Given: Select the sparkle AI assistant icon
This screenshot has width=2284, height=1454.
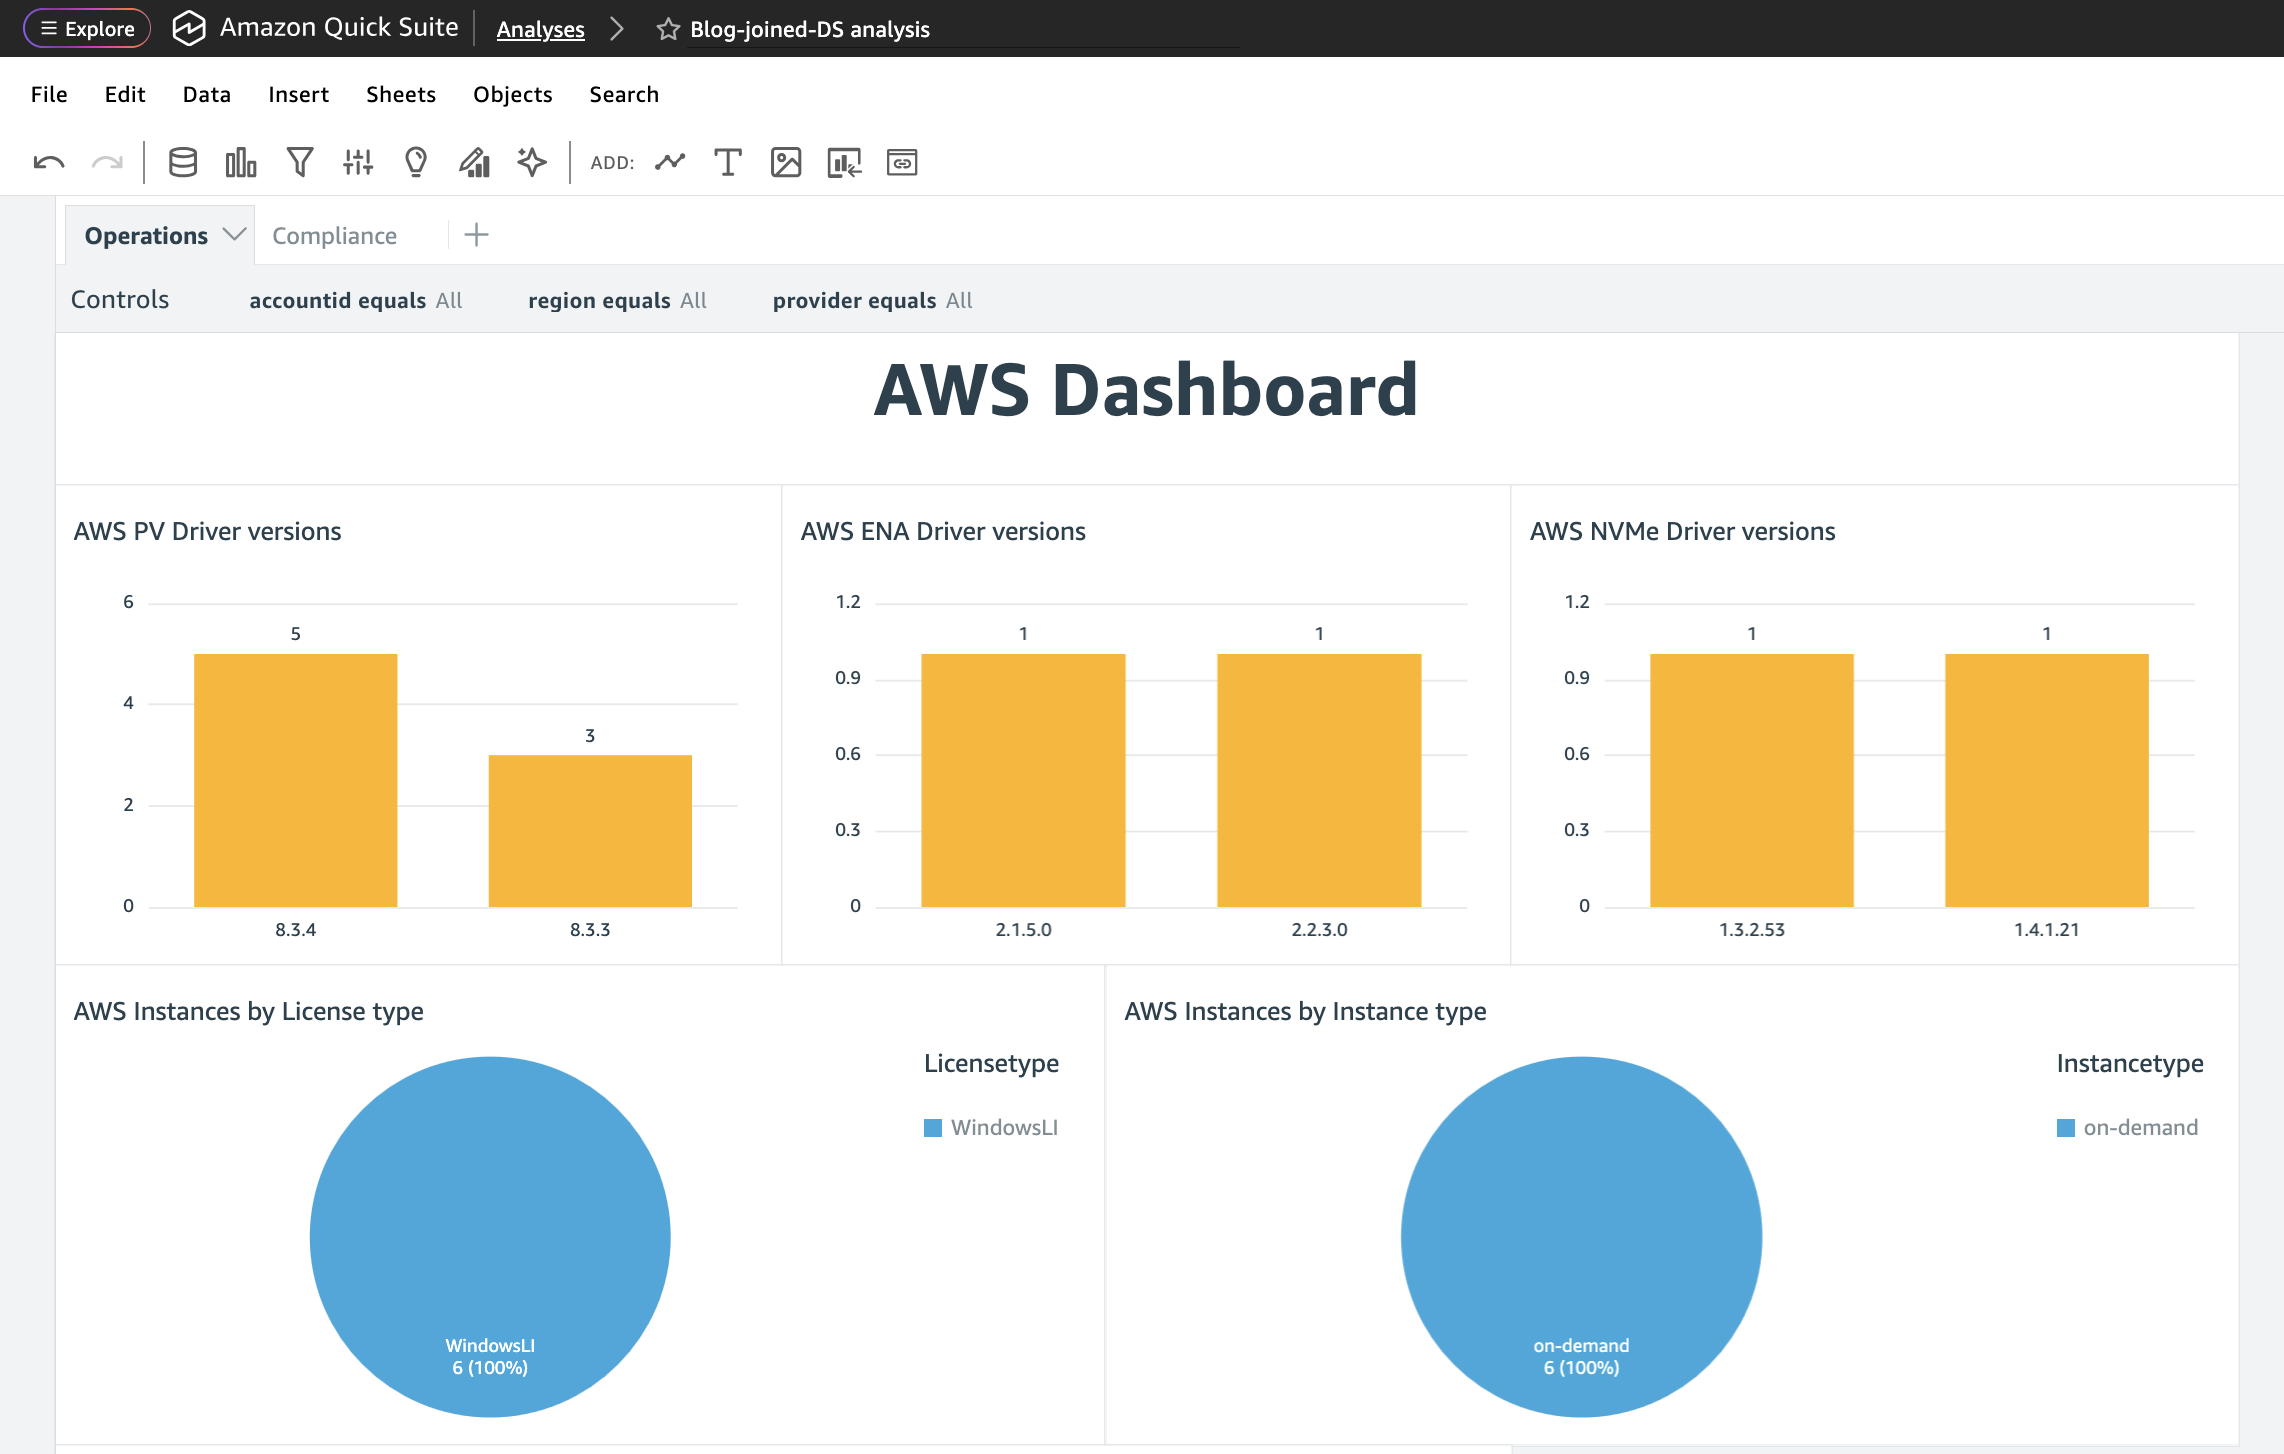Looking at the screenshot, I should tap(532, 161).
